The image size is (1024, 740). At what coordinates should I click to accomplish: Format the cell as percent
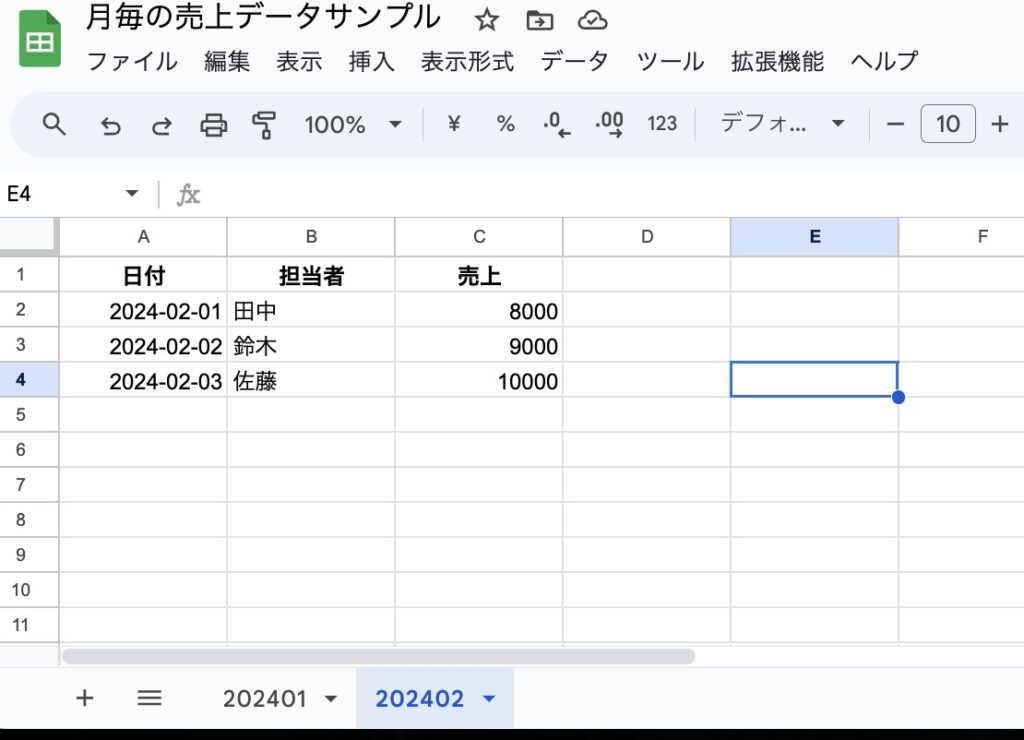point(505,124)
